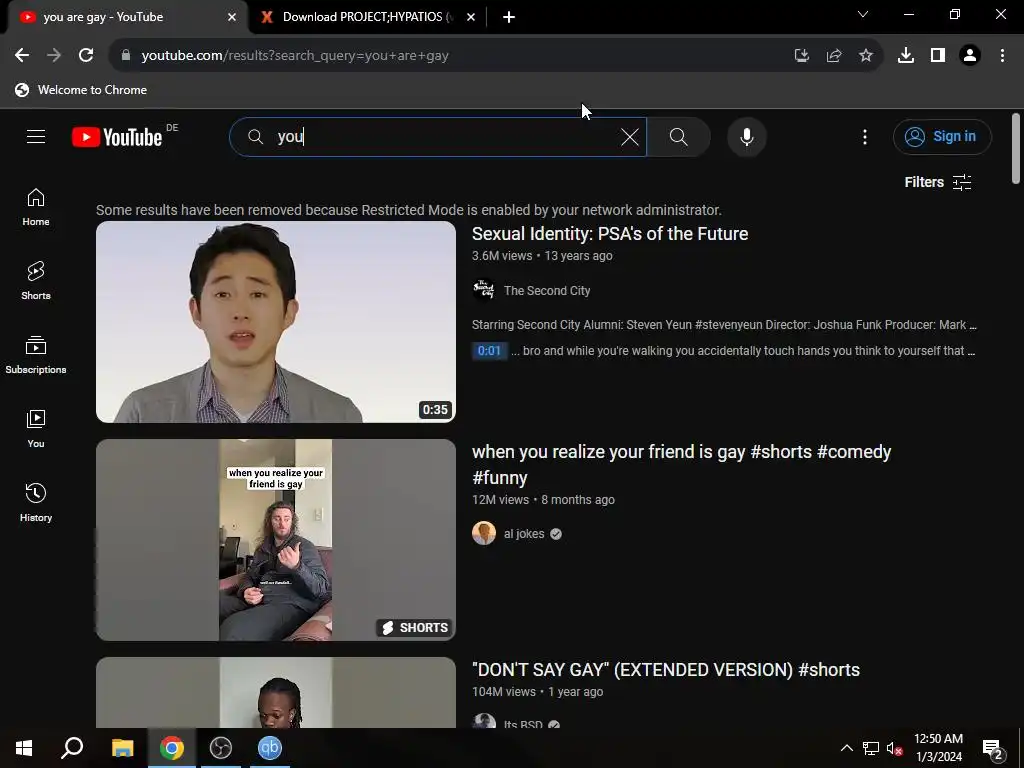Image resolution: width=1024 pixels, height=768 pixels.
Task: Click the muted volume tray icon
Action: coord(894,748)
